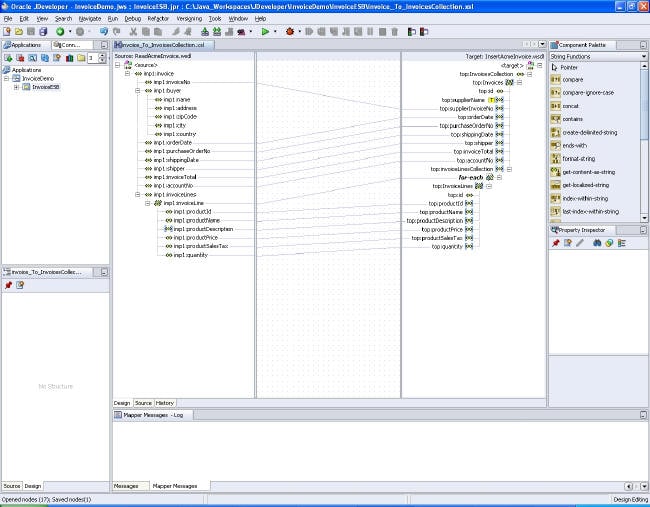Image resolution: width=650 pixels, height=507 pixels.
Task: Select the concat function in palette
Action: (571, 106)
